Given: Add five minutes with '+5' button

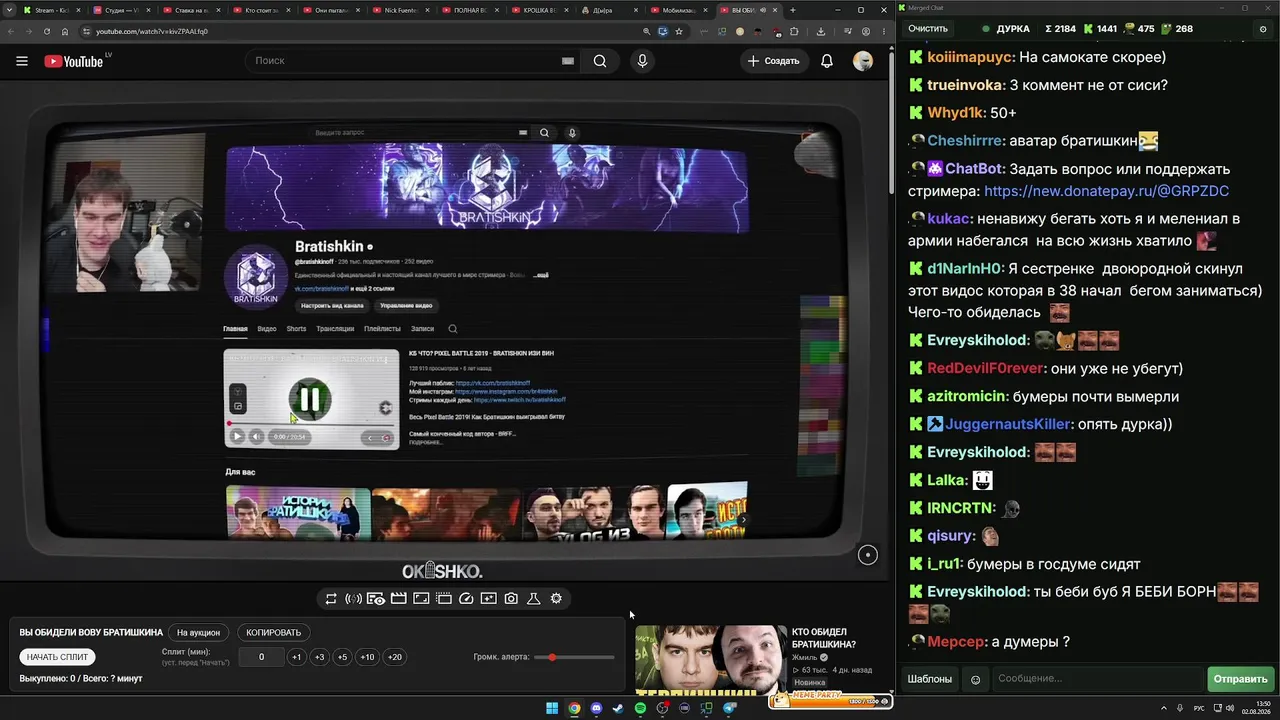Looking at the screenshot, I should tap(342, 657).
